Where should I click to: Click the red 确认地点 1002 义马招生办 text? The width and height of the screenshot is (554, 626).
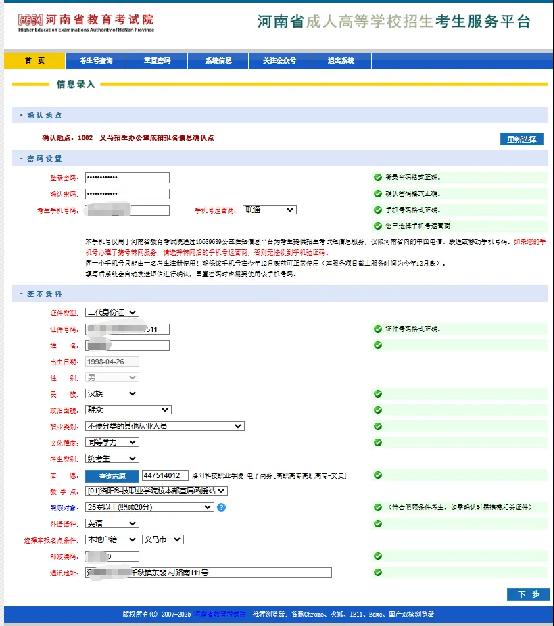[128, 138]
